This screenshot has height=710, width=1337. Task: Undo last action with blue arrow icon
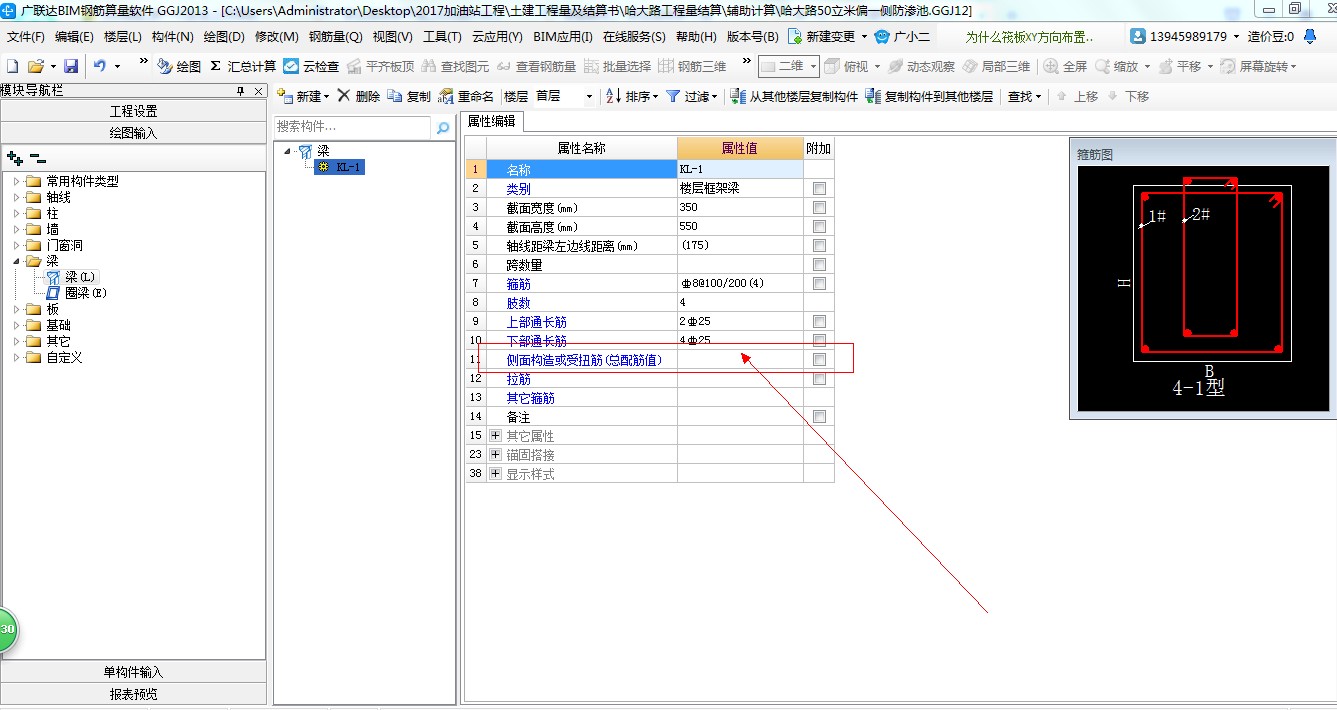point(100,66)
